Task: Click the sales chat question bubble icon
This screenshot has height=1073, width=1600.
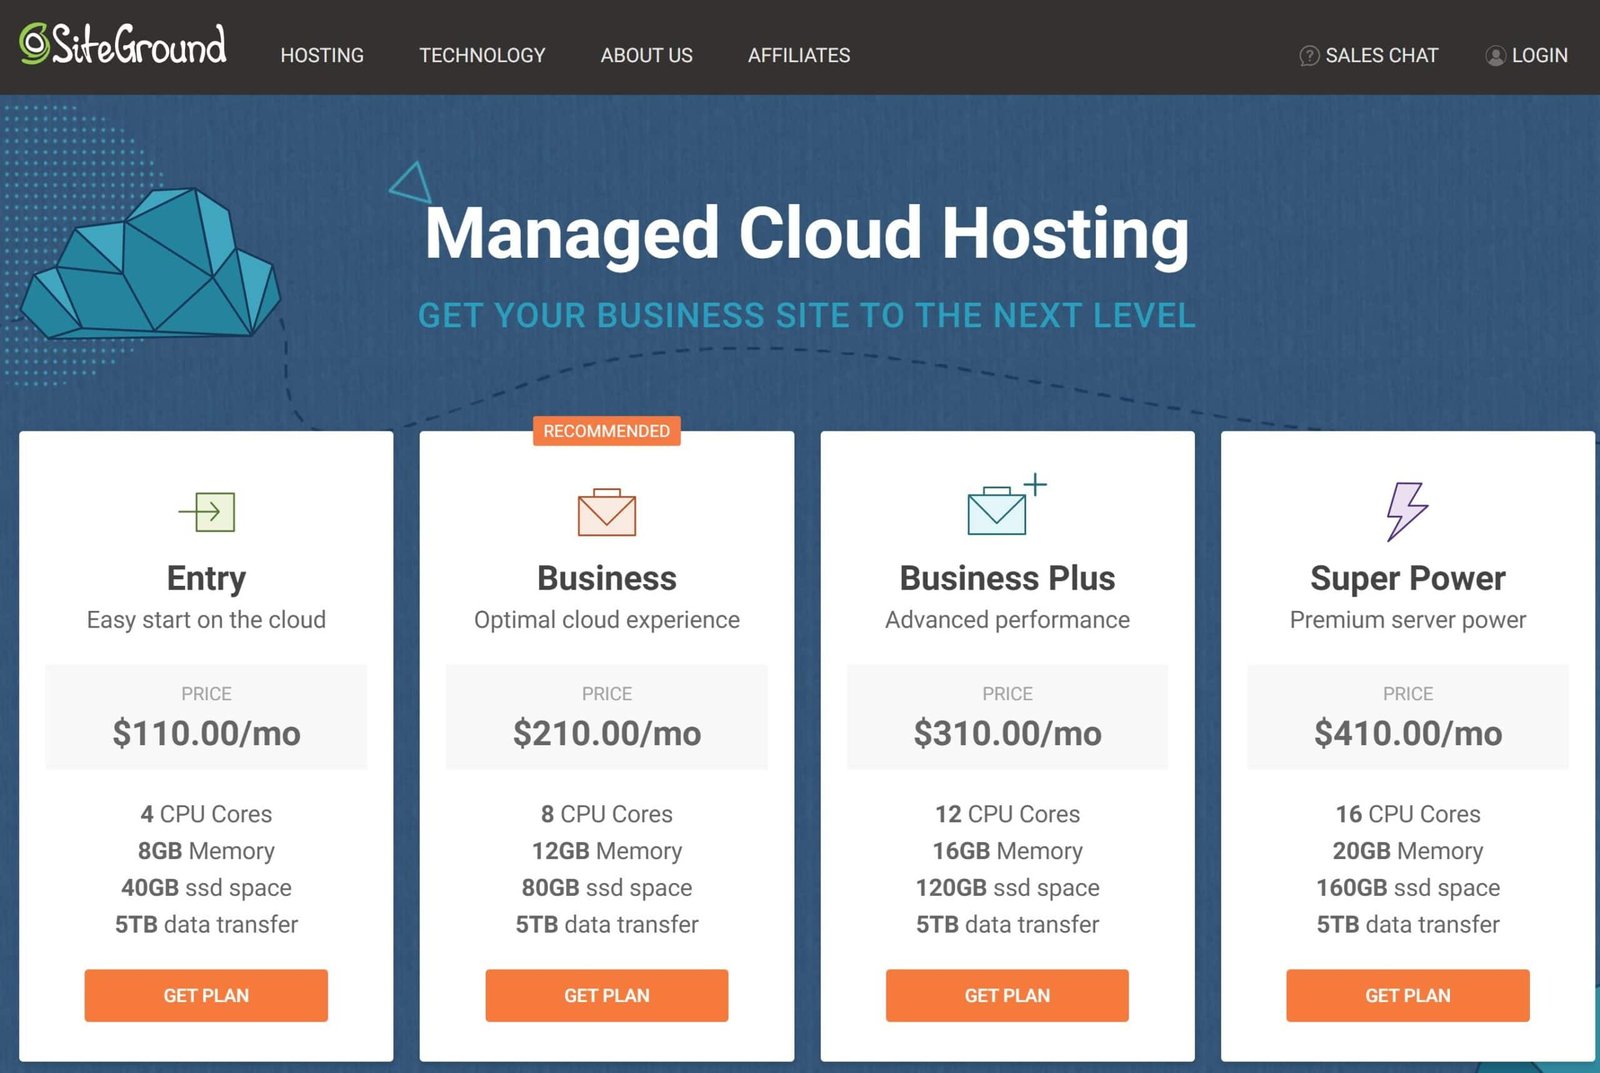Action: [1309, 56]
